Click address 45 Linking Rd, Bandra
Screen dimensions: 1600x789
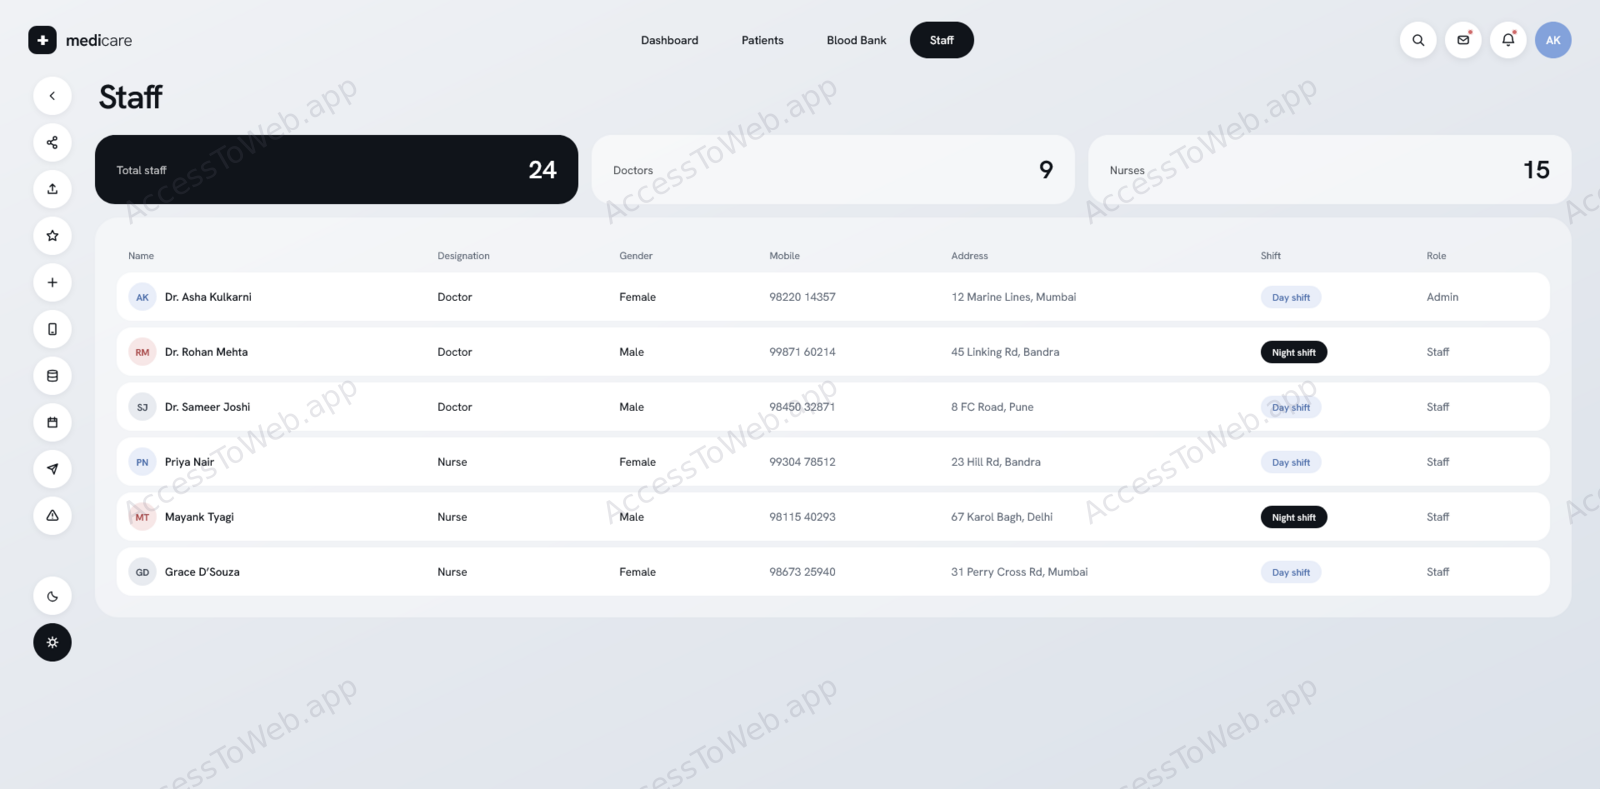click(x=1005, y=352)
